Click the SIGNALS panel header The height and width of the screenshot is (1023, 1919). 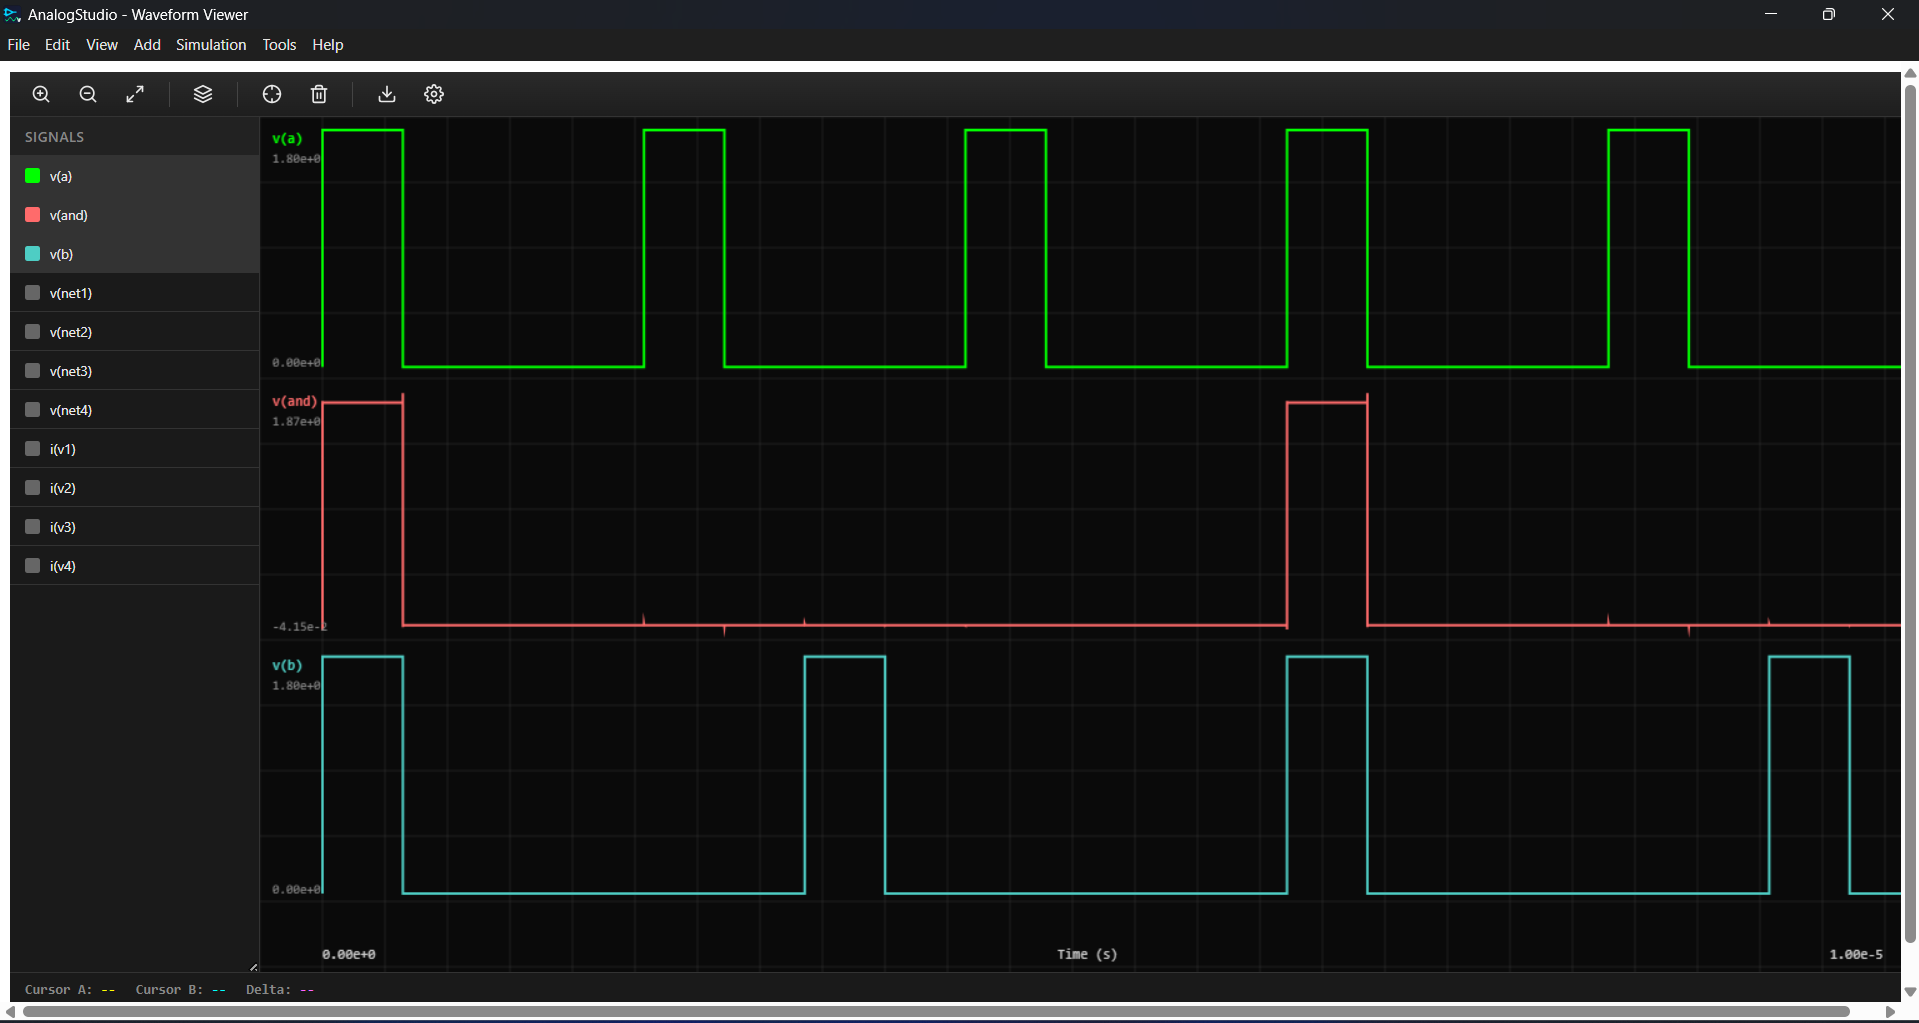coord(54,137)
